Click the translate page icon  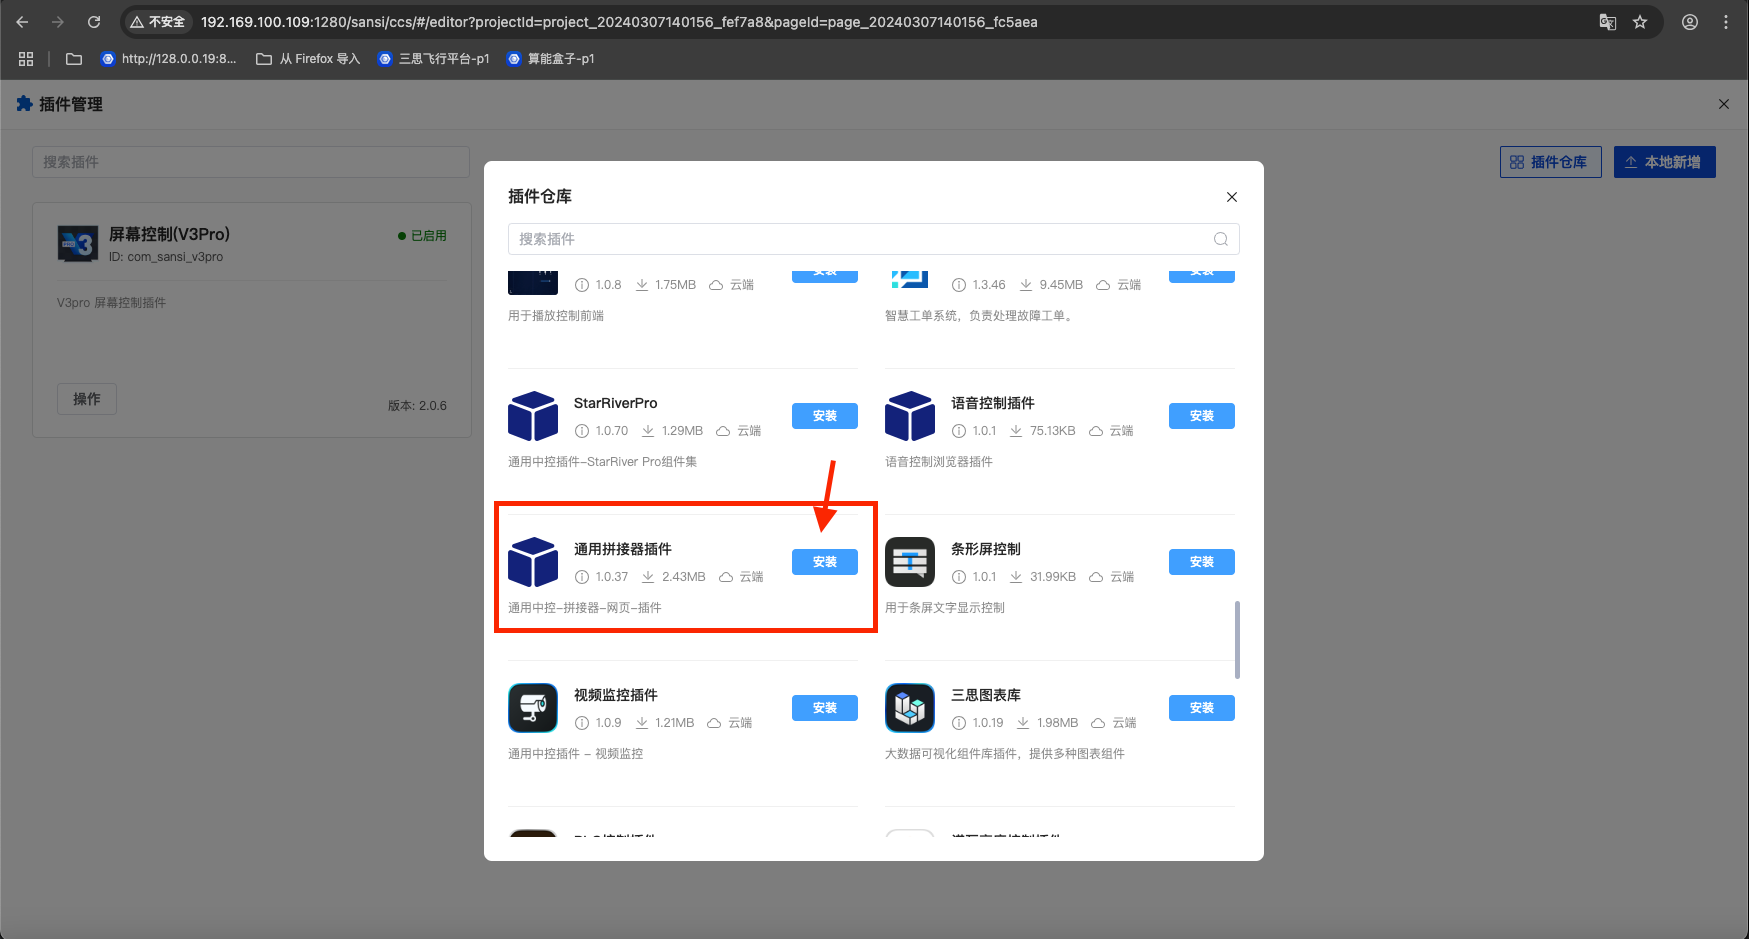(1608, 22)
